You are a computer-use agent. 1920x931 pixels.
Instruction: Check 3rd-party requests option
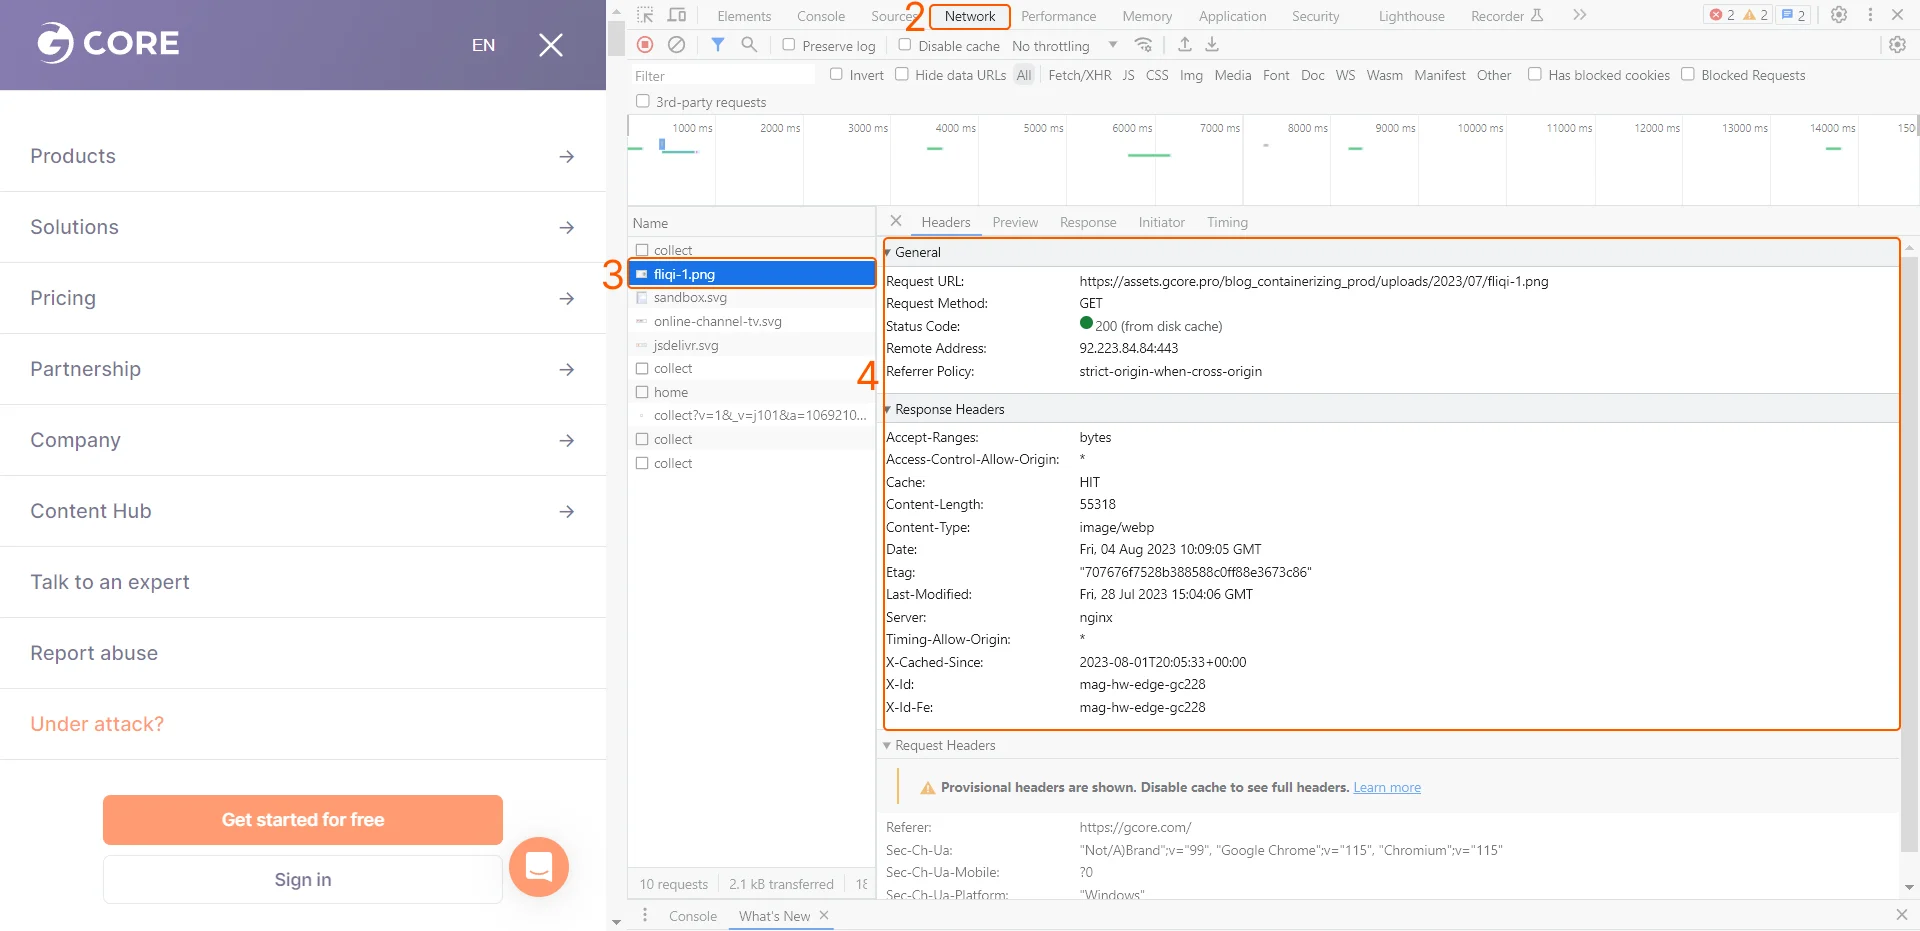click(x=643, y=101)
